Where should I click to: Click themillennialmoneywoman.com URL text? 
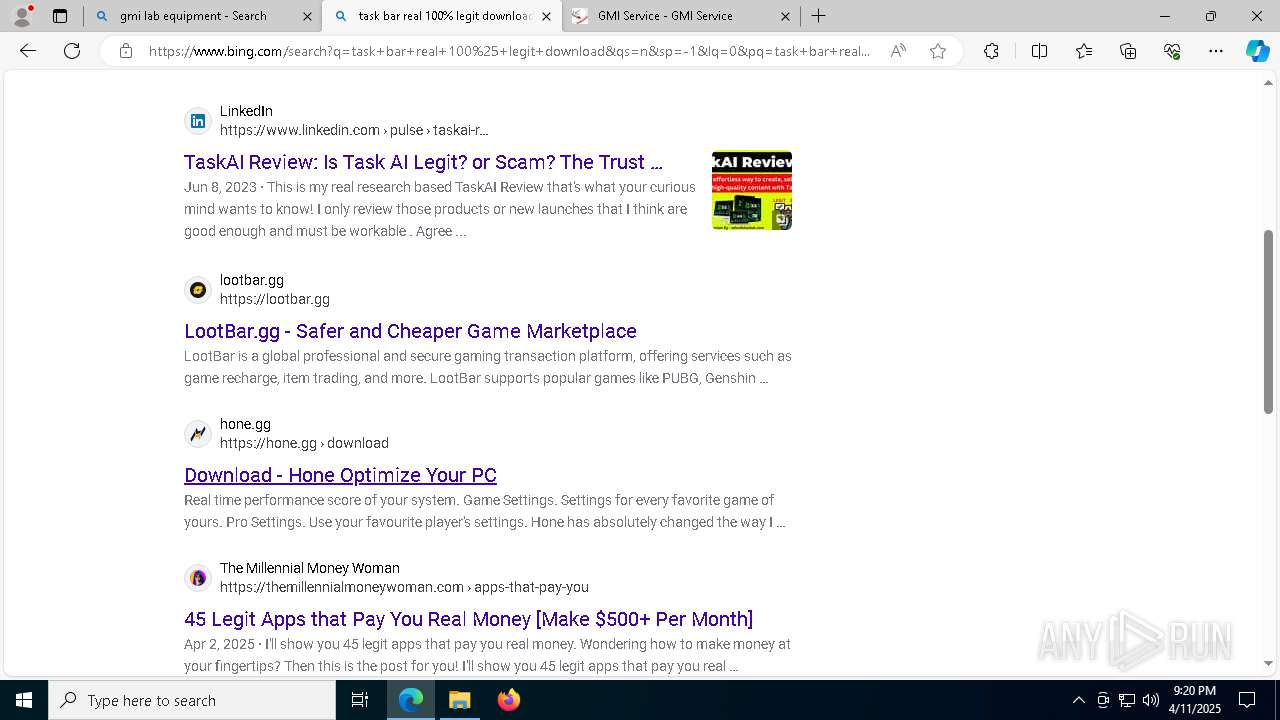[404, 587]
